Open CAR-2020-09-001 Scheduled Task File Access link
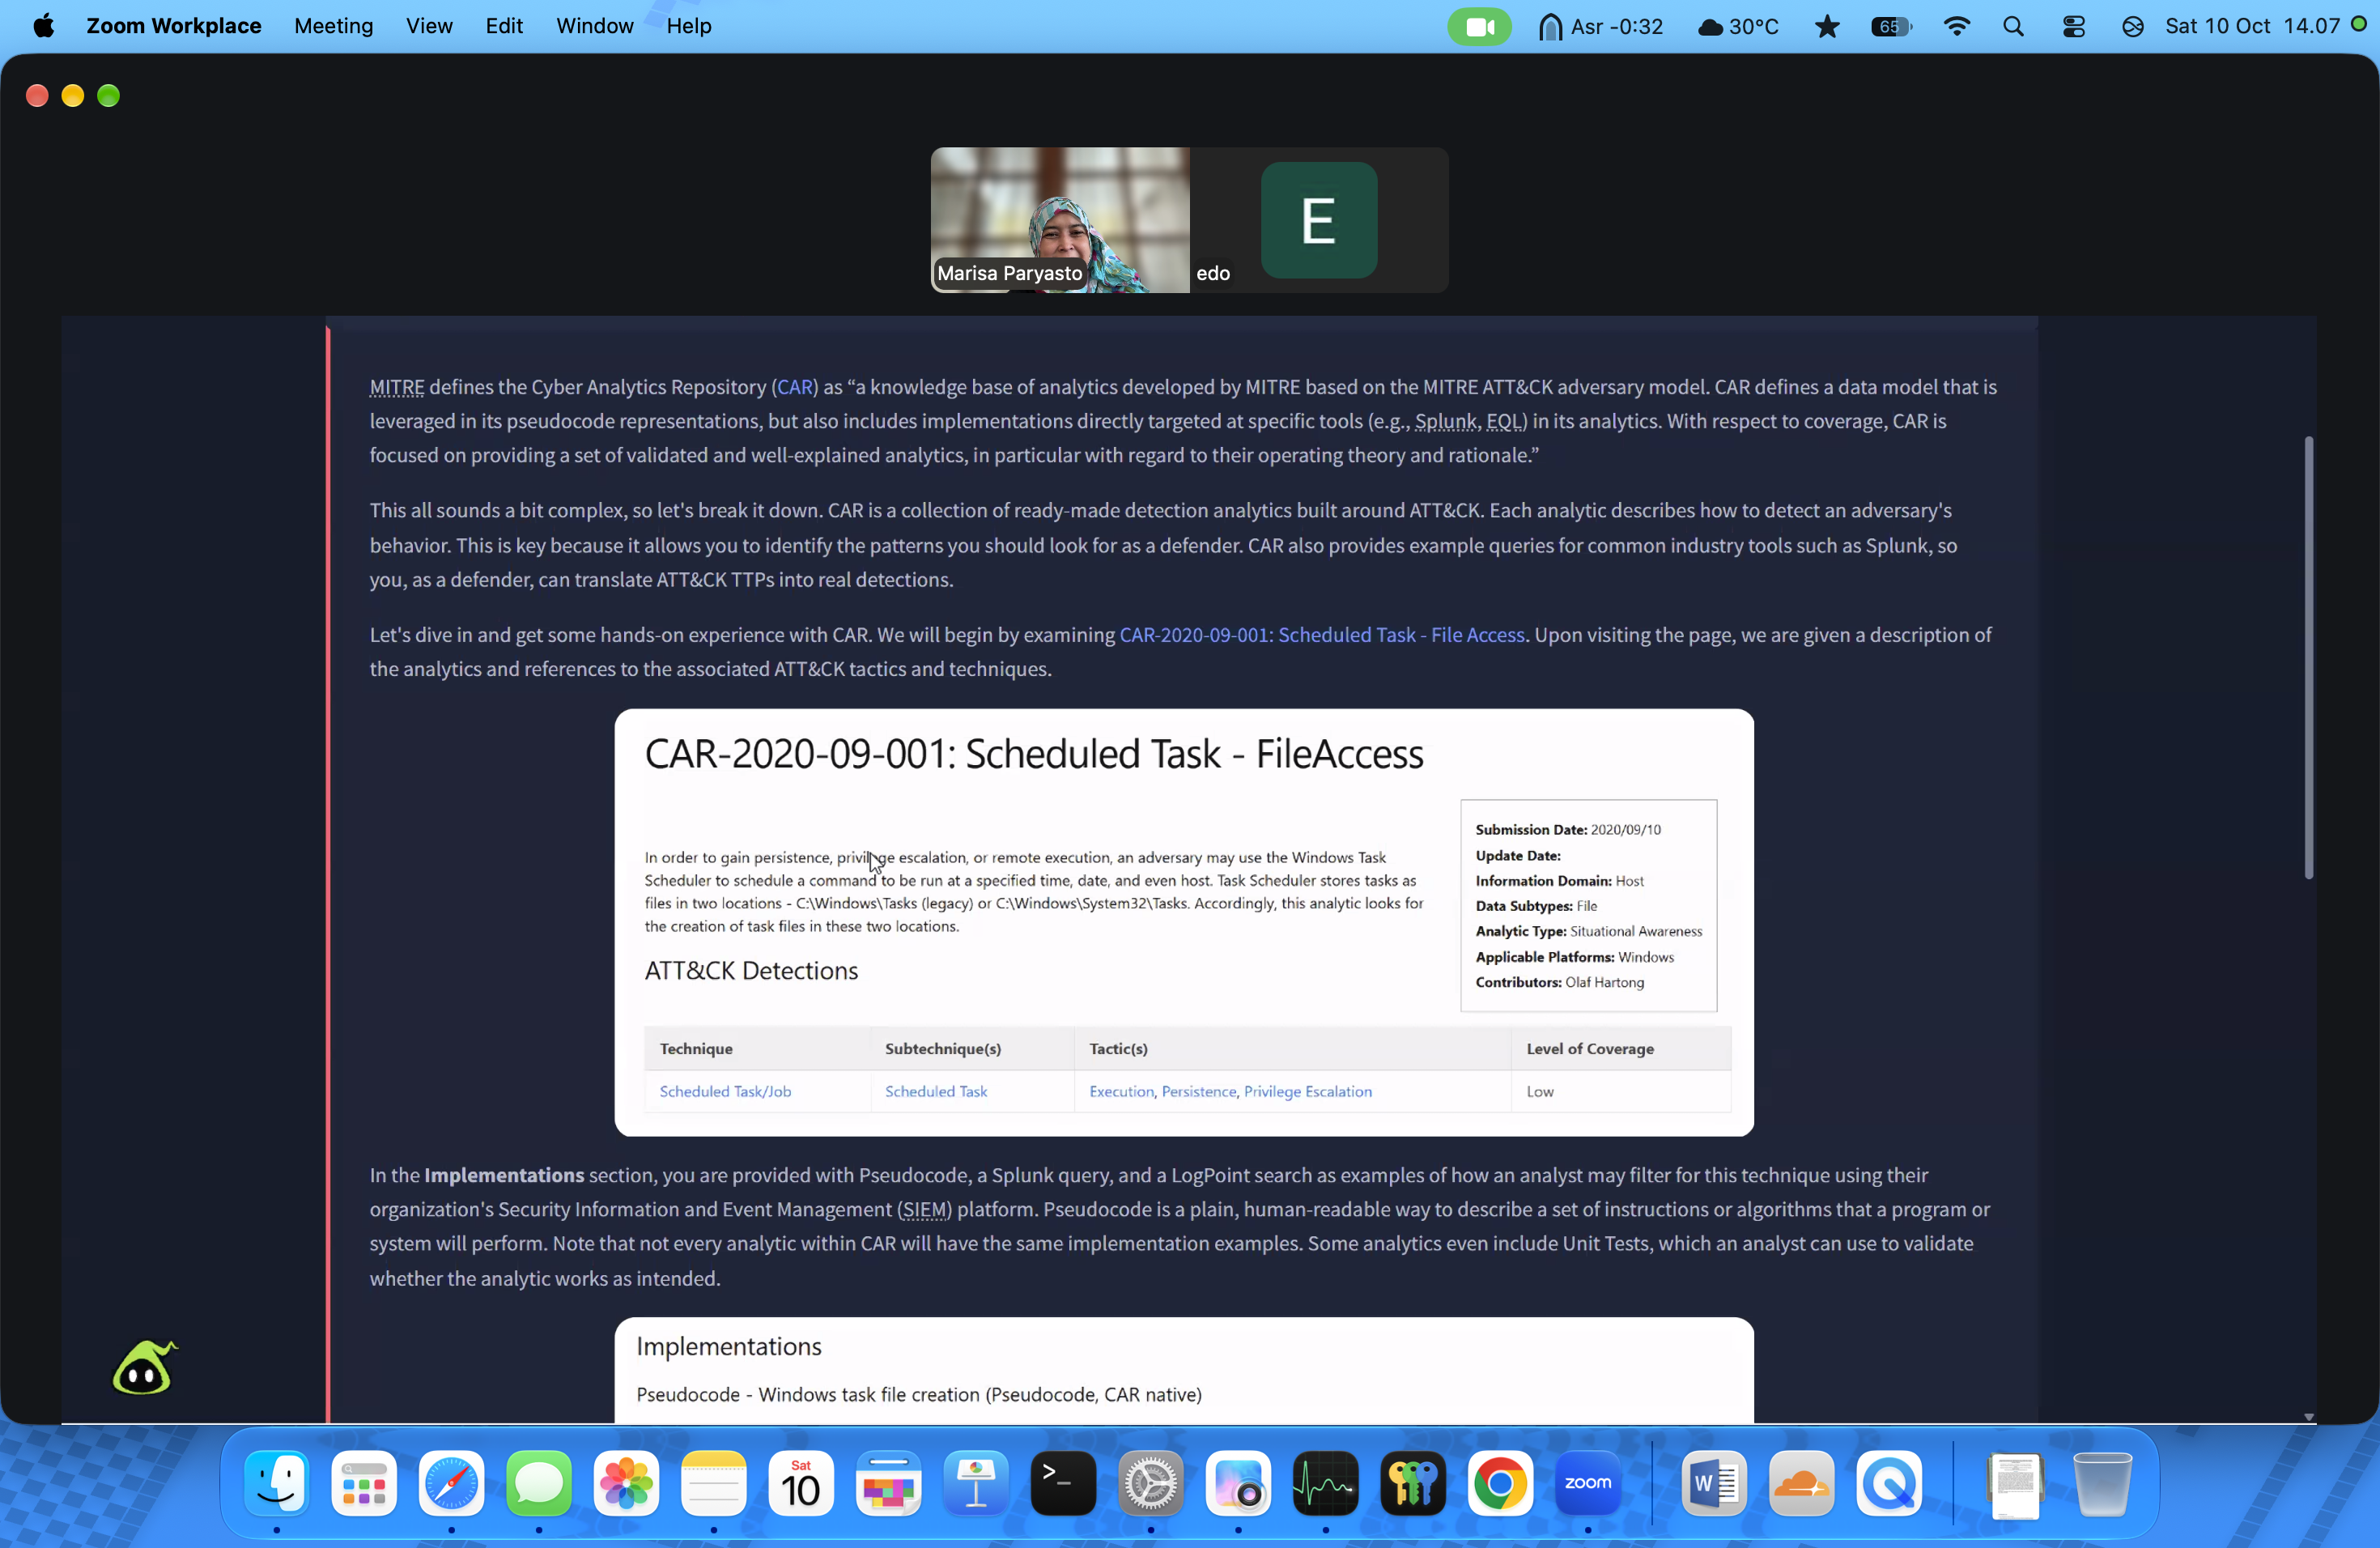This screenshot has height=1548, width=2380. (x=1322, y=635)
